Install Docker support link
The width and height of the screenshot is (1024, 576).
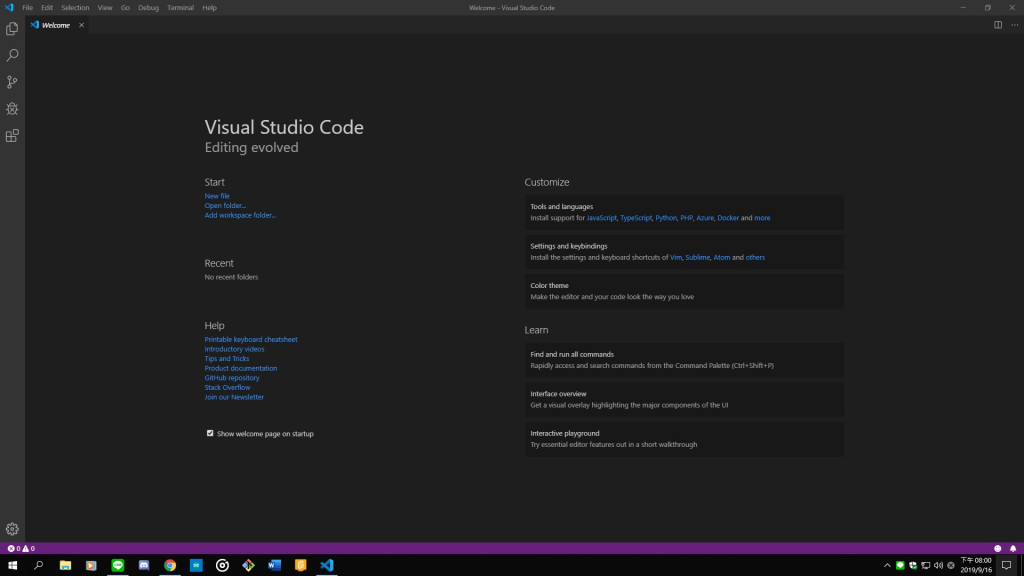[x=728, y=218]
